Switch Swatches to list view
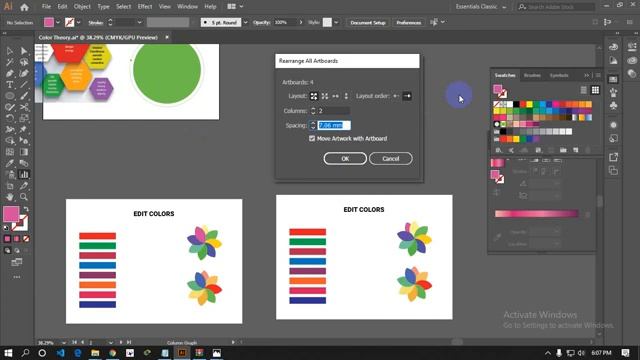Screen dimensions: 640x360 point(584,90)
